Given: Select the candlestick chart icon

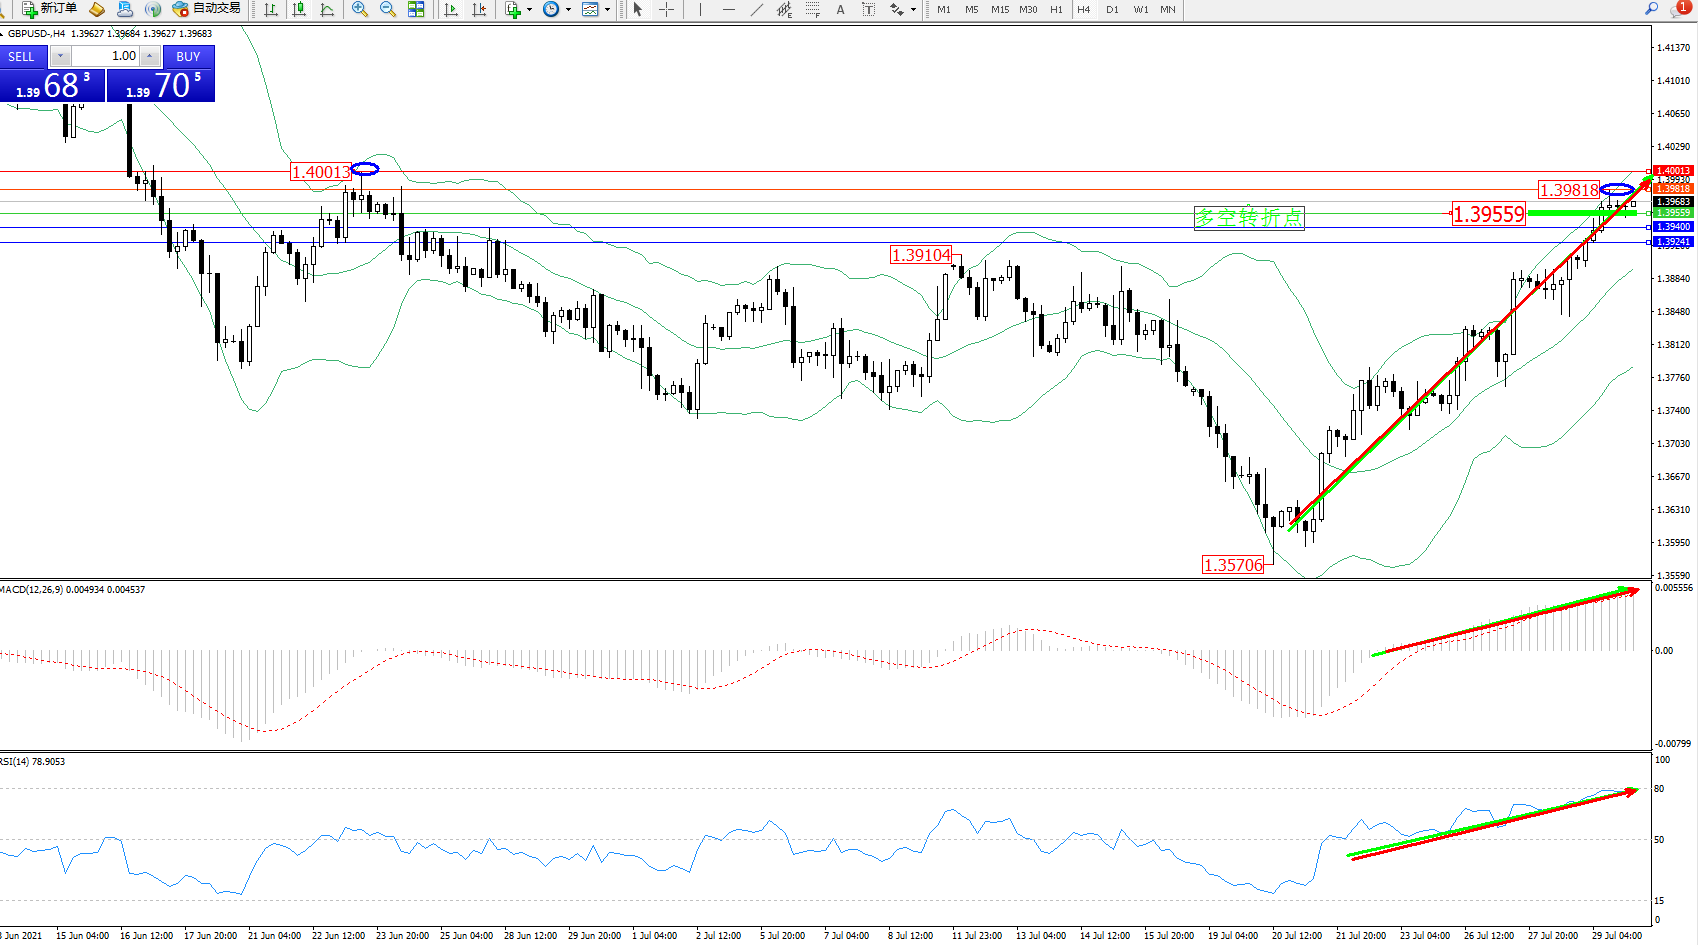Looking at the screenshot, I should pyautogui.click(x=298, y=9).
